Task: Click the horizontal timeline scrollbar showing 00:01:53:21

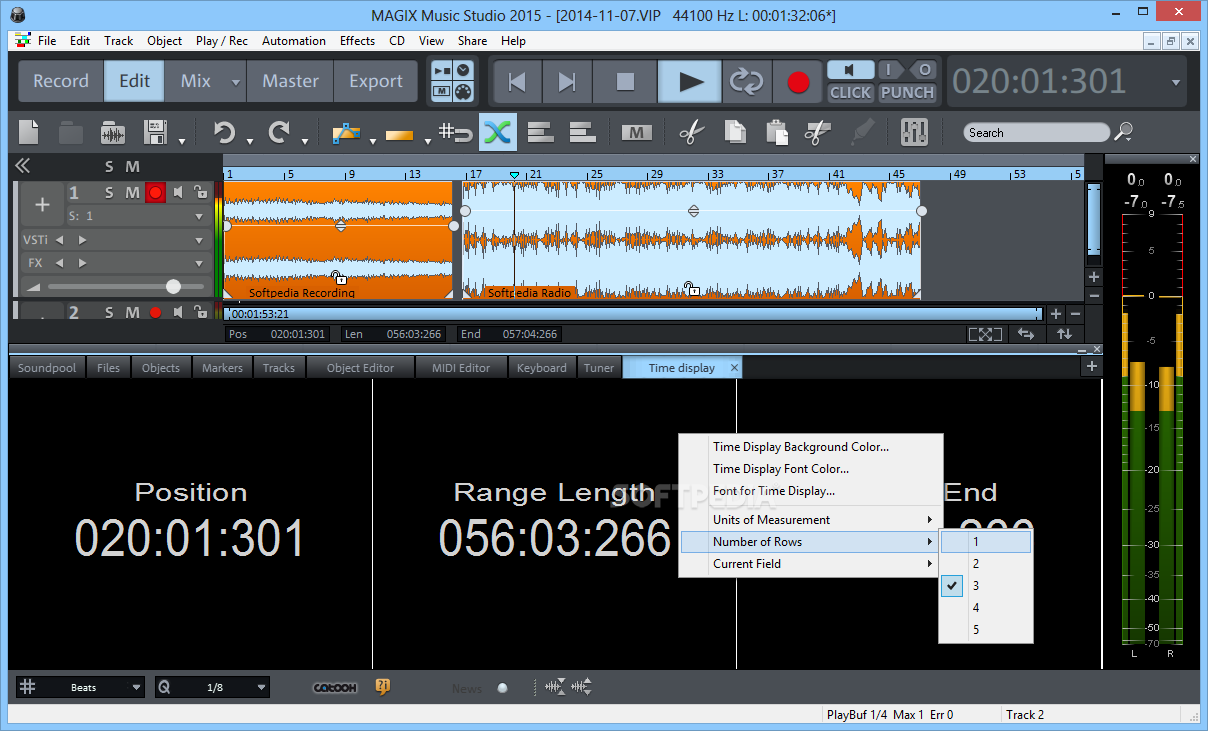Action: pos(633,314)
